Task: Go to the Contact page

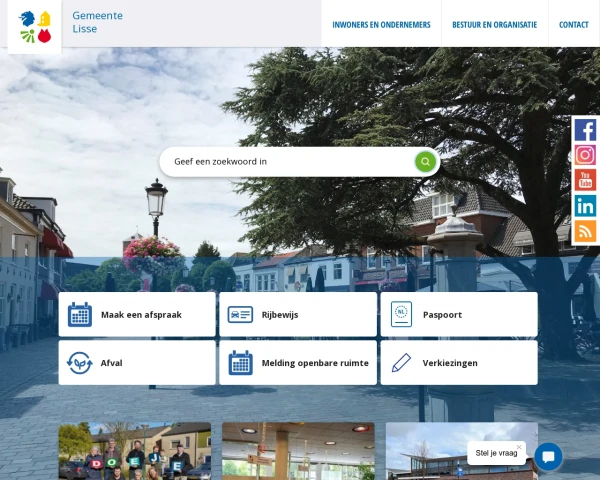Action: pos(573,25)
